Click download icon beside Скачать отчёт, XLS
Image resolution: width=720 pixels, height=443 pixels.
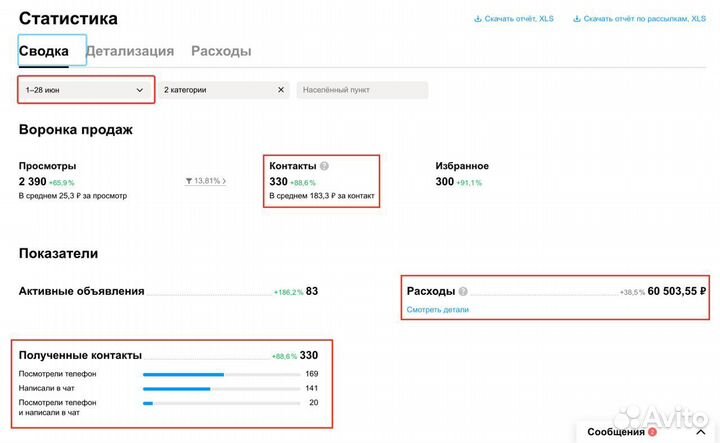478,19
